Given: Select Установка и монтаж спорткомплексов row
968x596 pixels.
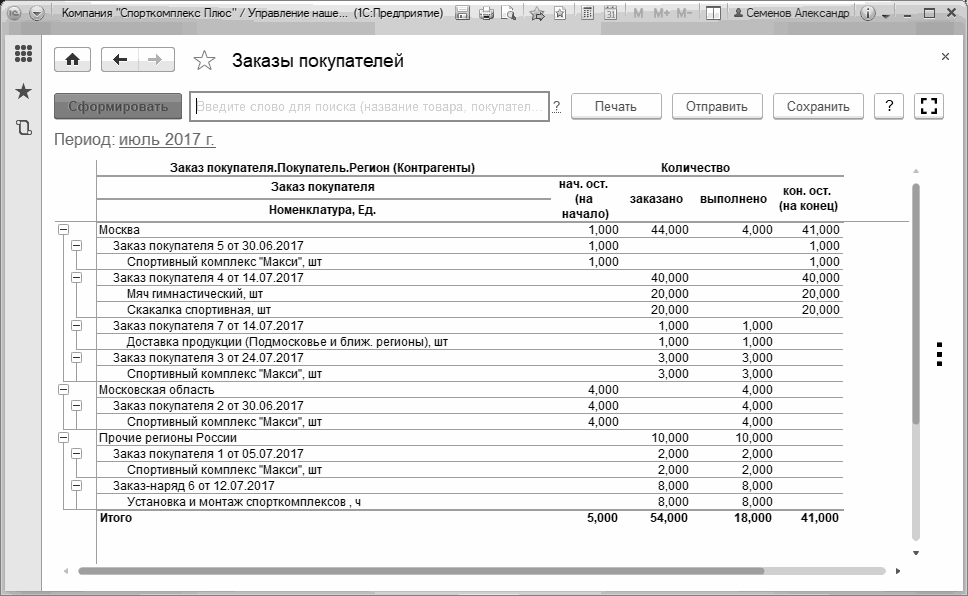Looking at the screenshot, I should [x=470, y=502].
